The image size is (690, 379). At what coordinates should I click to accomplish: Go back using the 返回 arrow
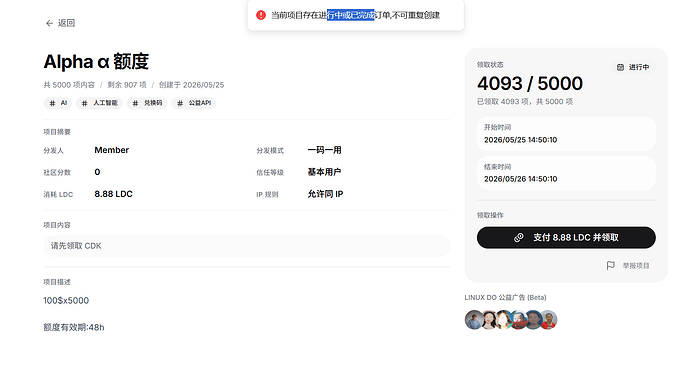pyautogui.click(x=49, y=23)
